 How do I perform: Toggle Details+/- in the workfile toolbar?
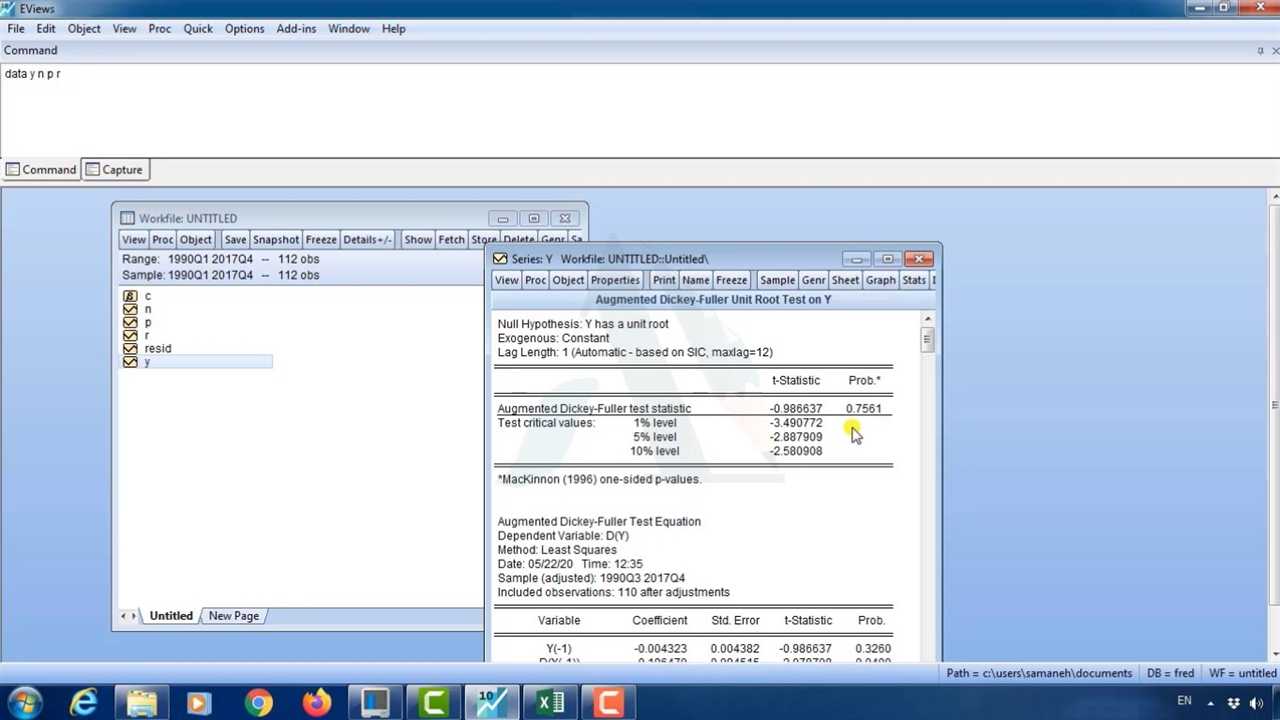[x=367, y=240]
